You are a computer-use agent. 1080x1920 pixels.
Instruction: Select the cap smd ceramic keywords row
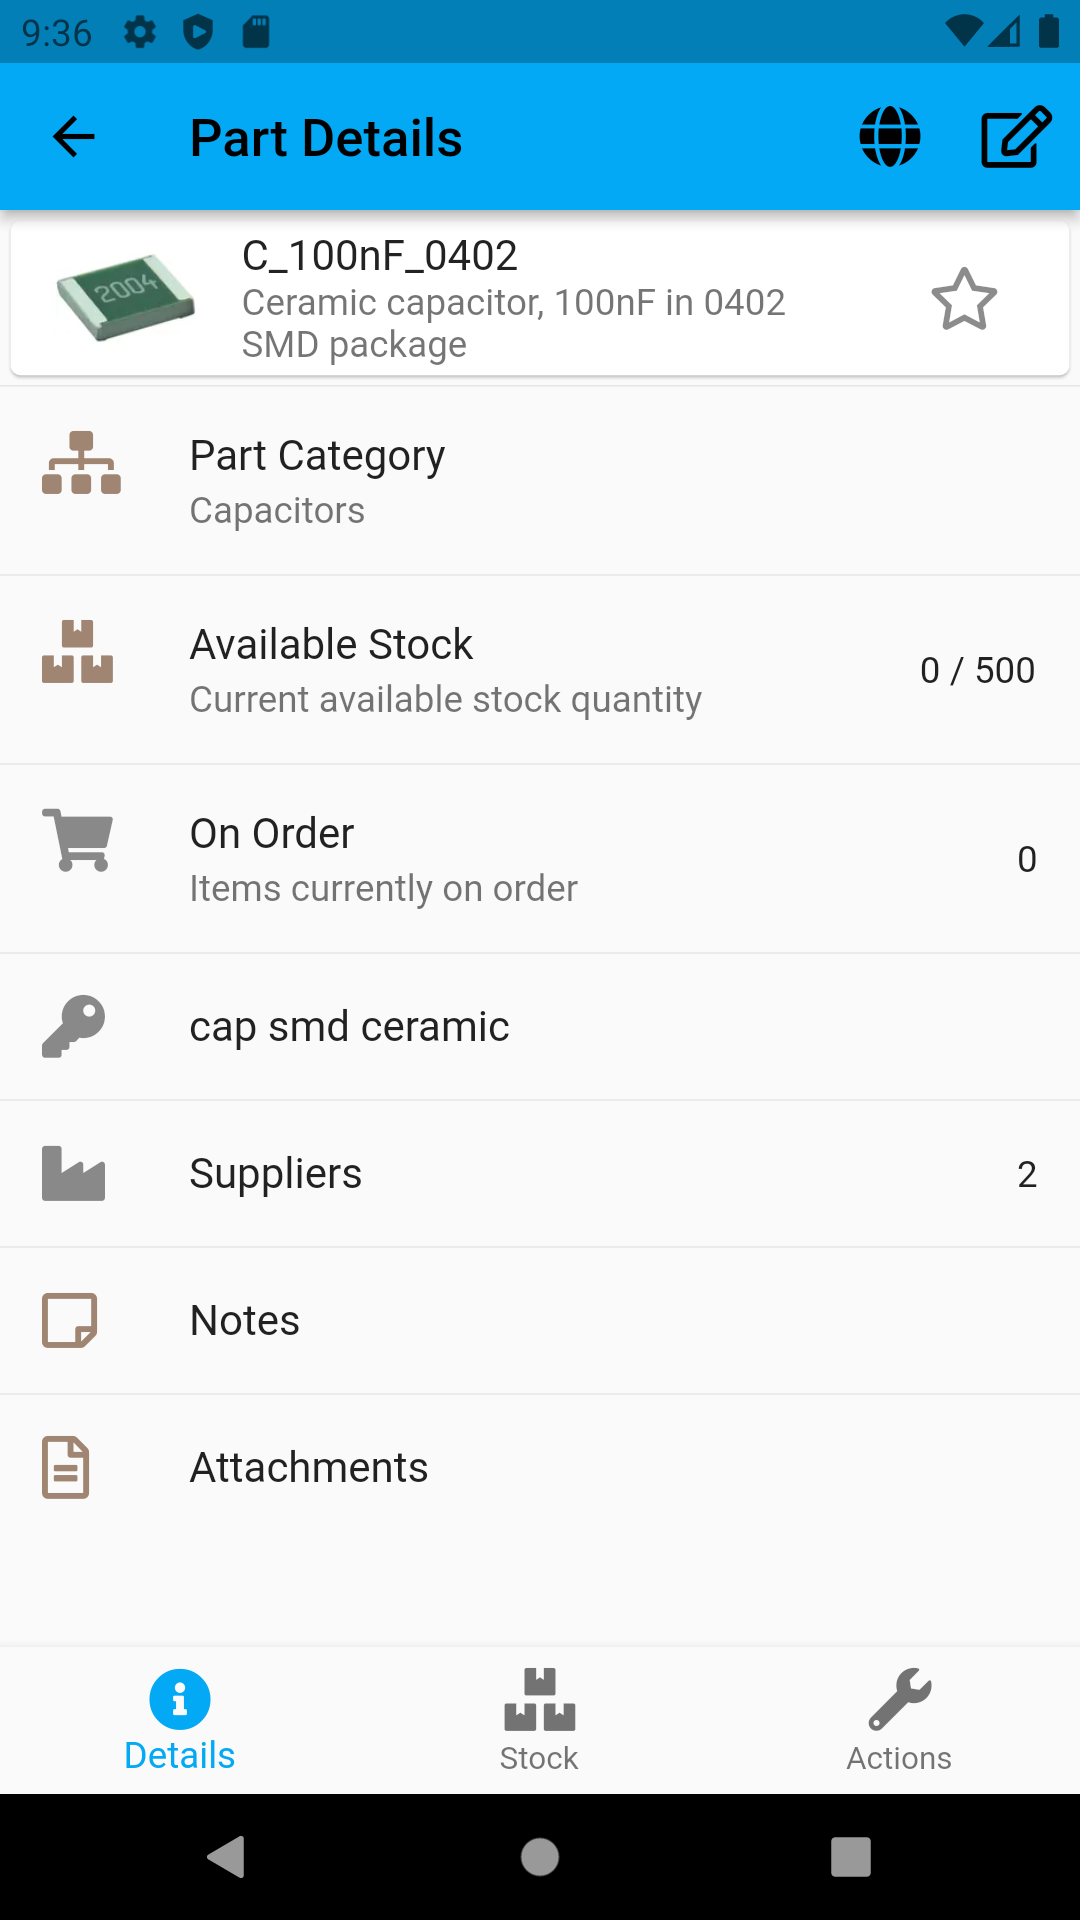[540, 1027]
